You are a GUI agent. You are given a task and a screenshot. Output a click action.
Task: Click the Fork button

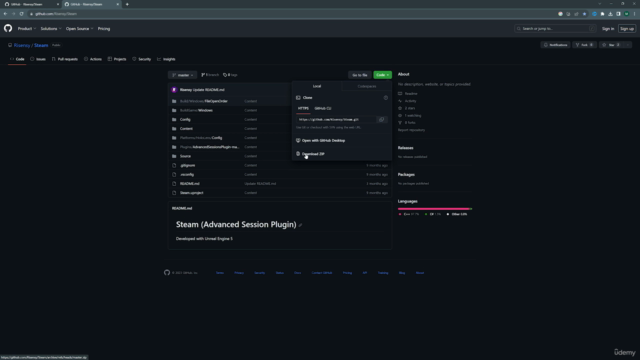tap(584, 45)
